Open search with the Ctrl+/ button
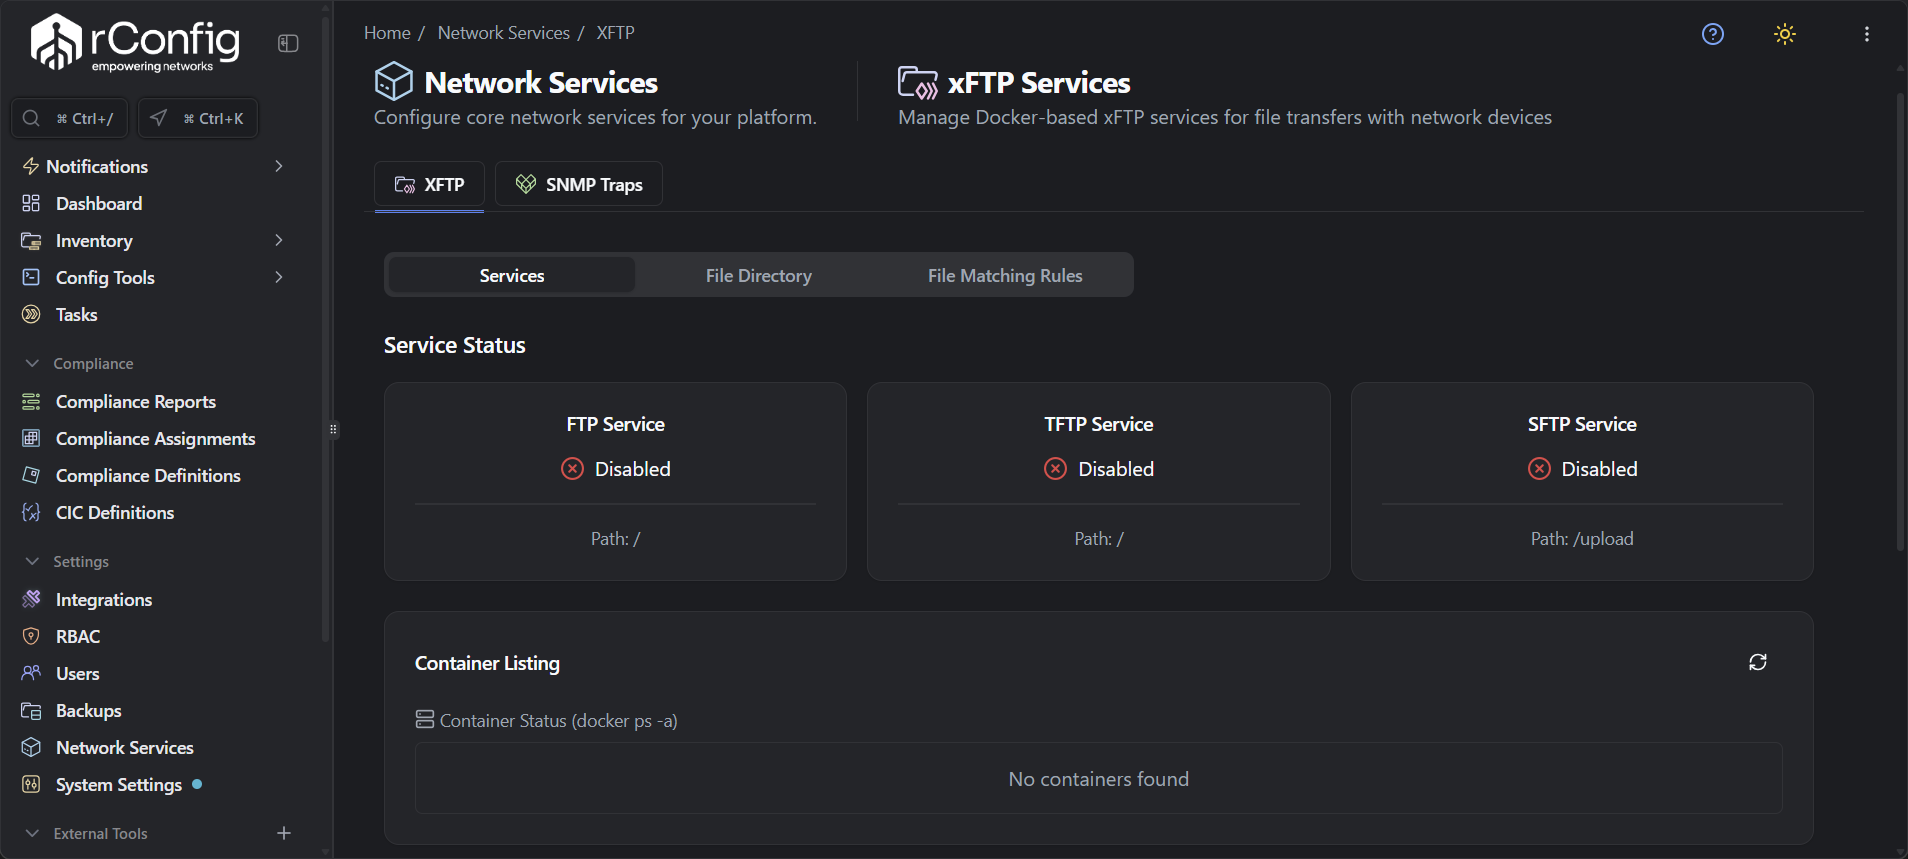 pyautogui.click(x=69, y=118)
